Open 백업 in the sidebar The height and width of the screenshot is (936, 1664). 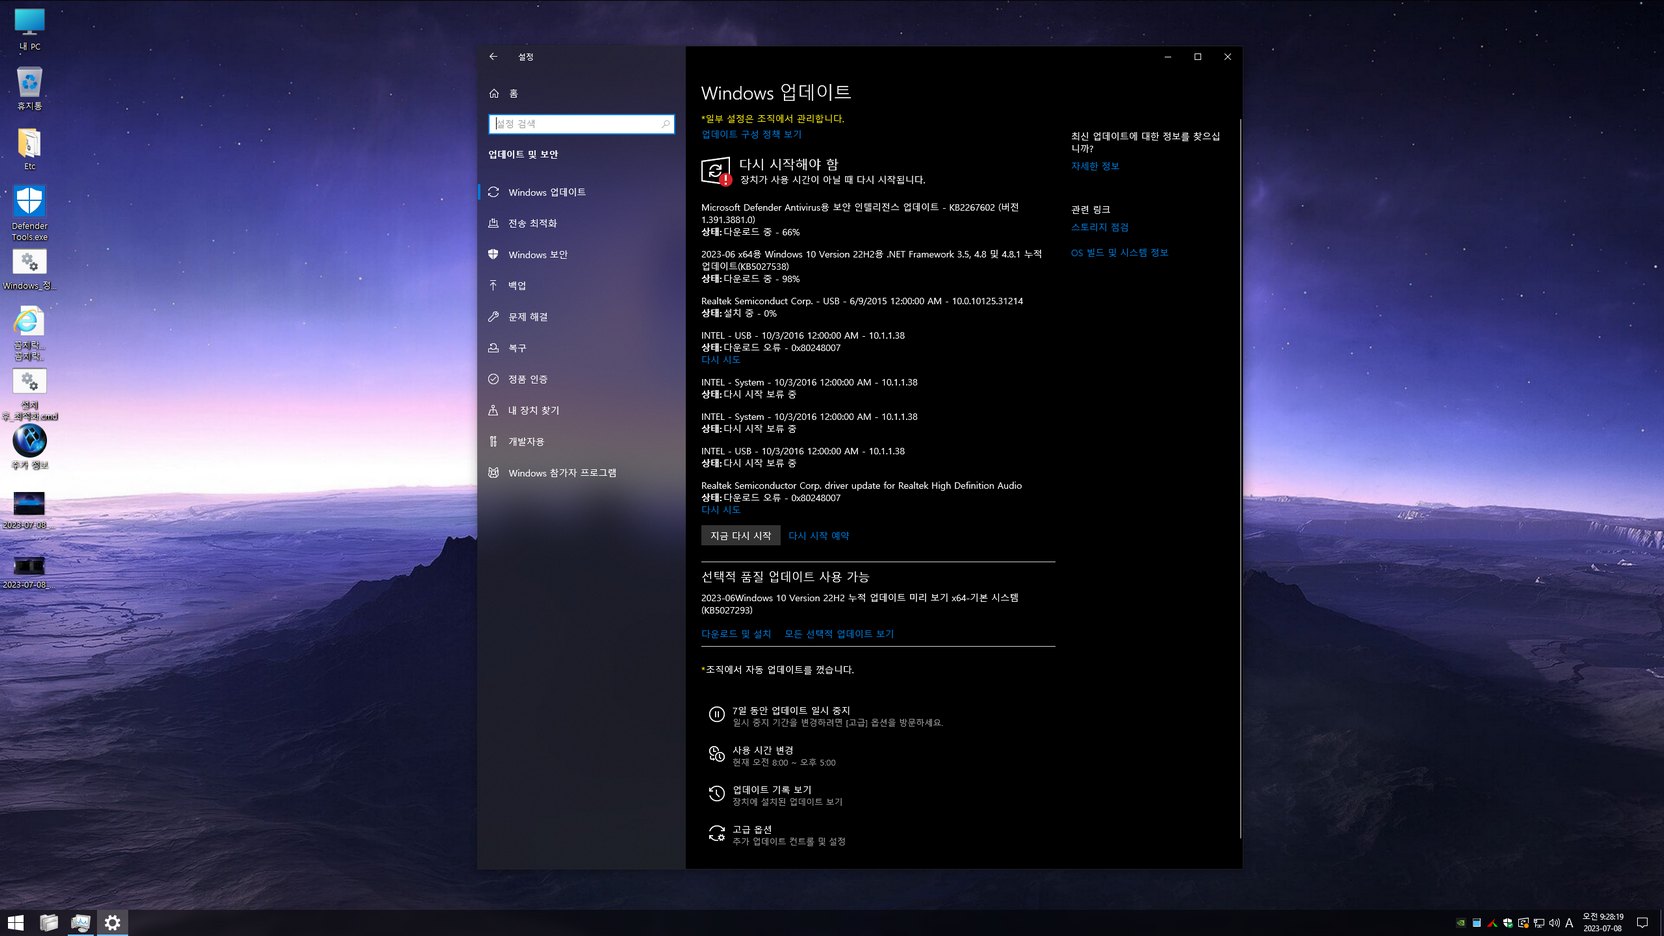point(581,285)
